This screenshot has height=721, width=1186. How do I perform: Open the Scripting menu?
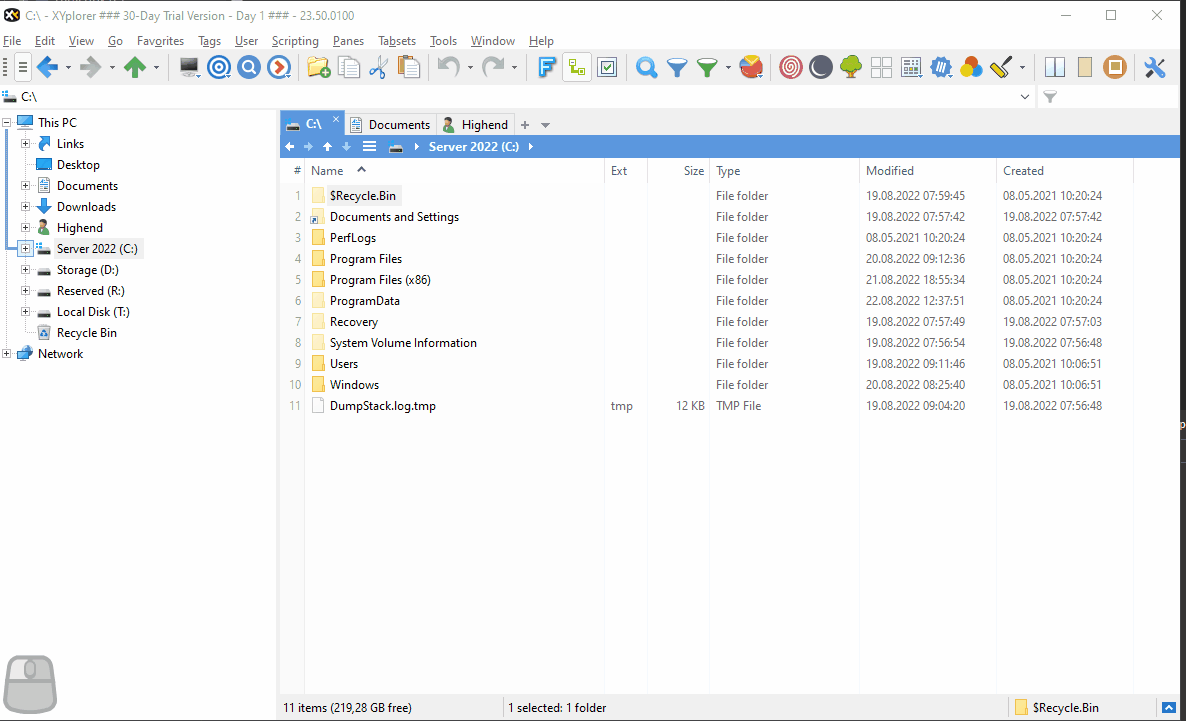[295, 41]
